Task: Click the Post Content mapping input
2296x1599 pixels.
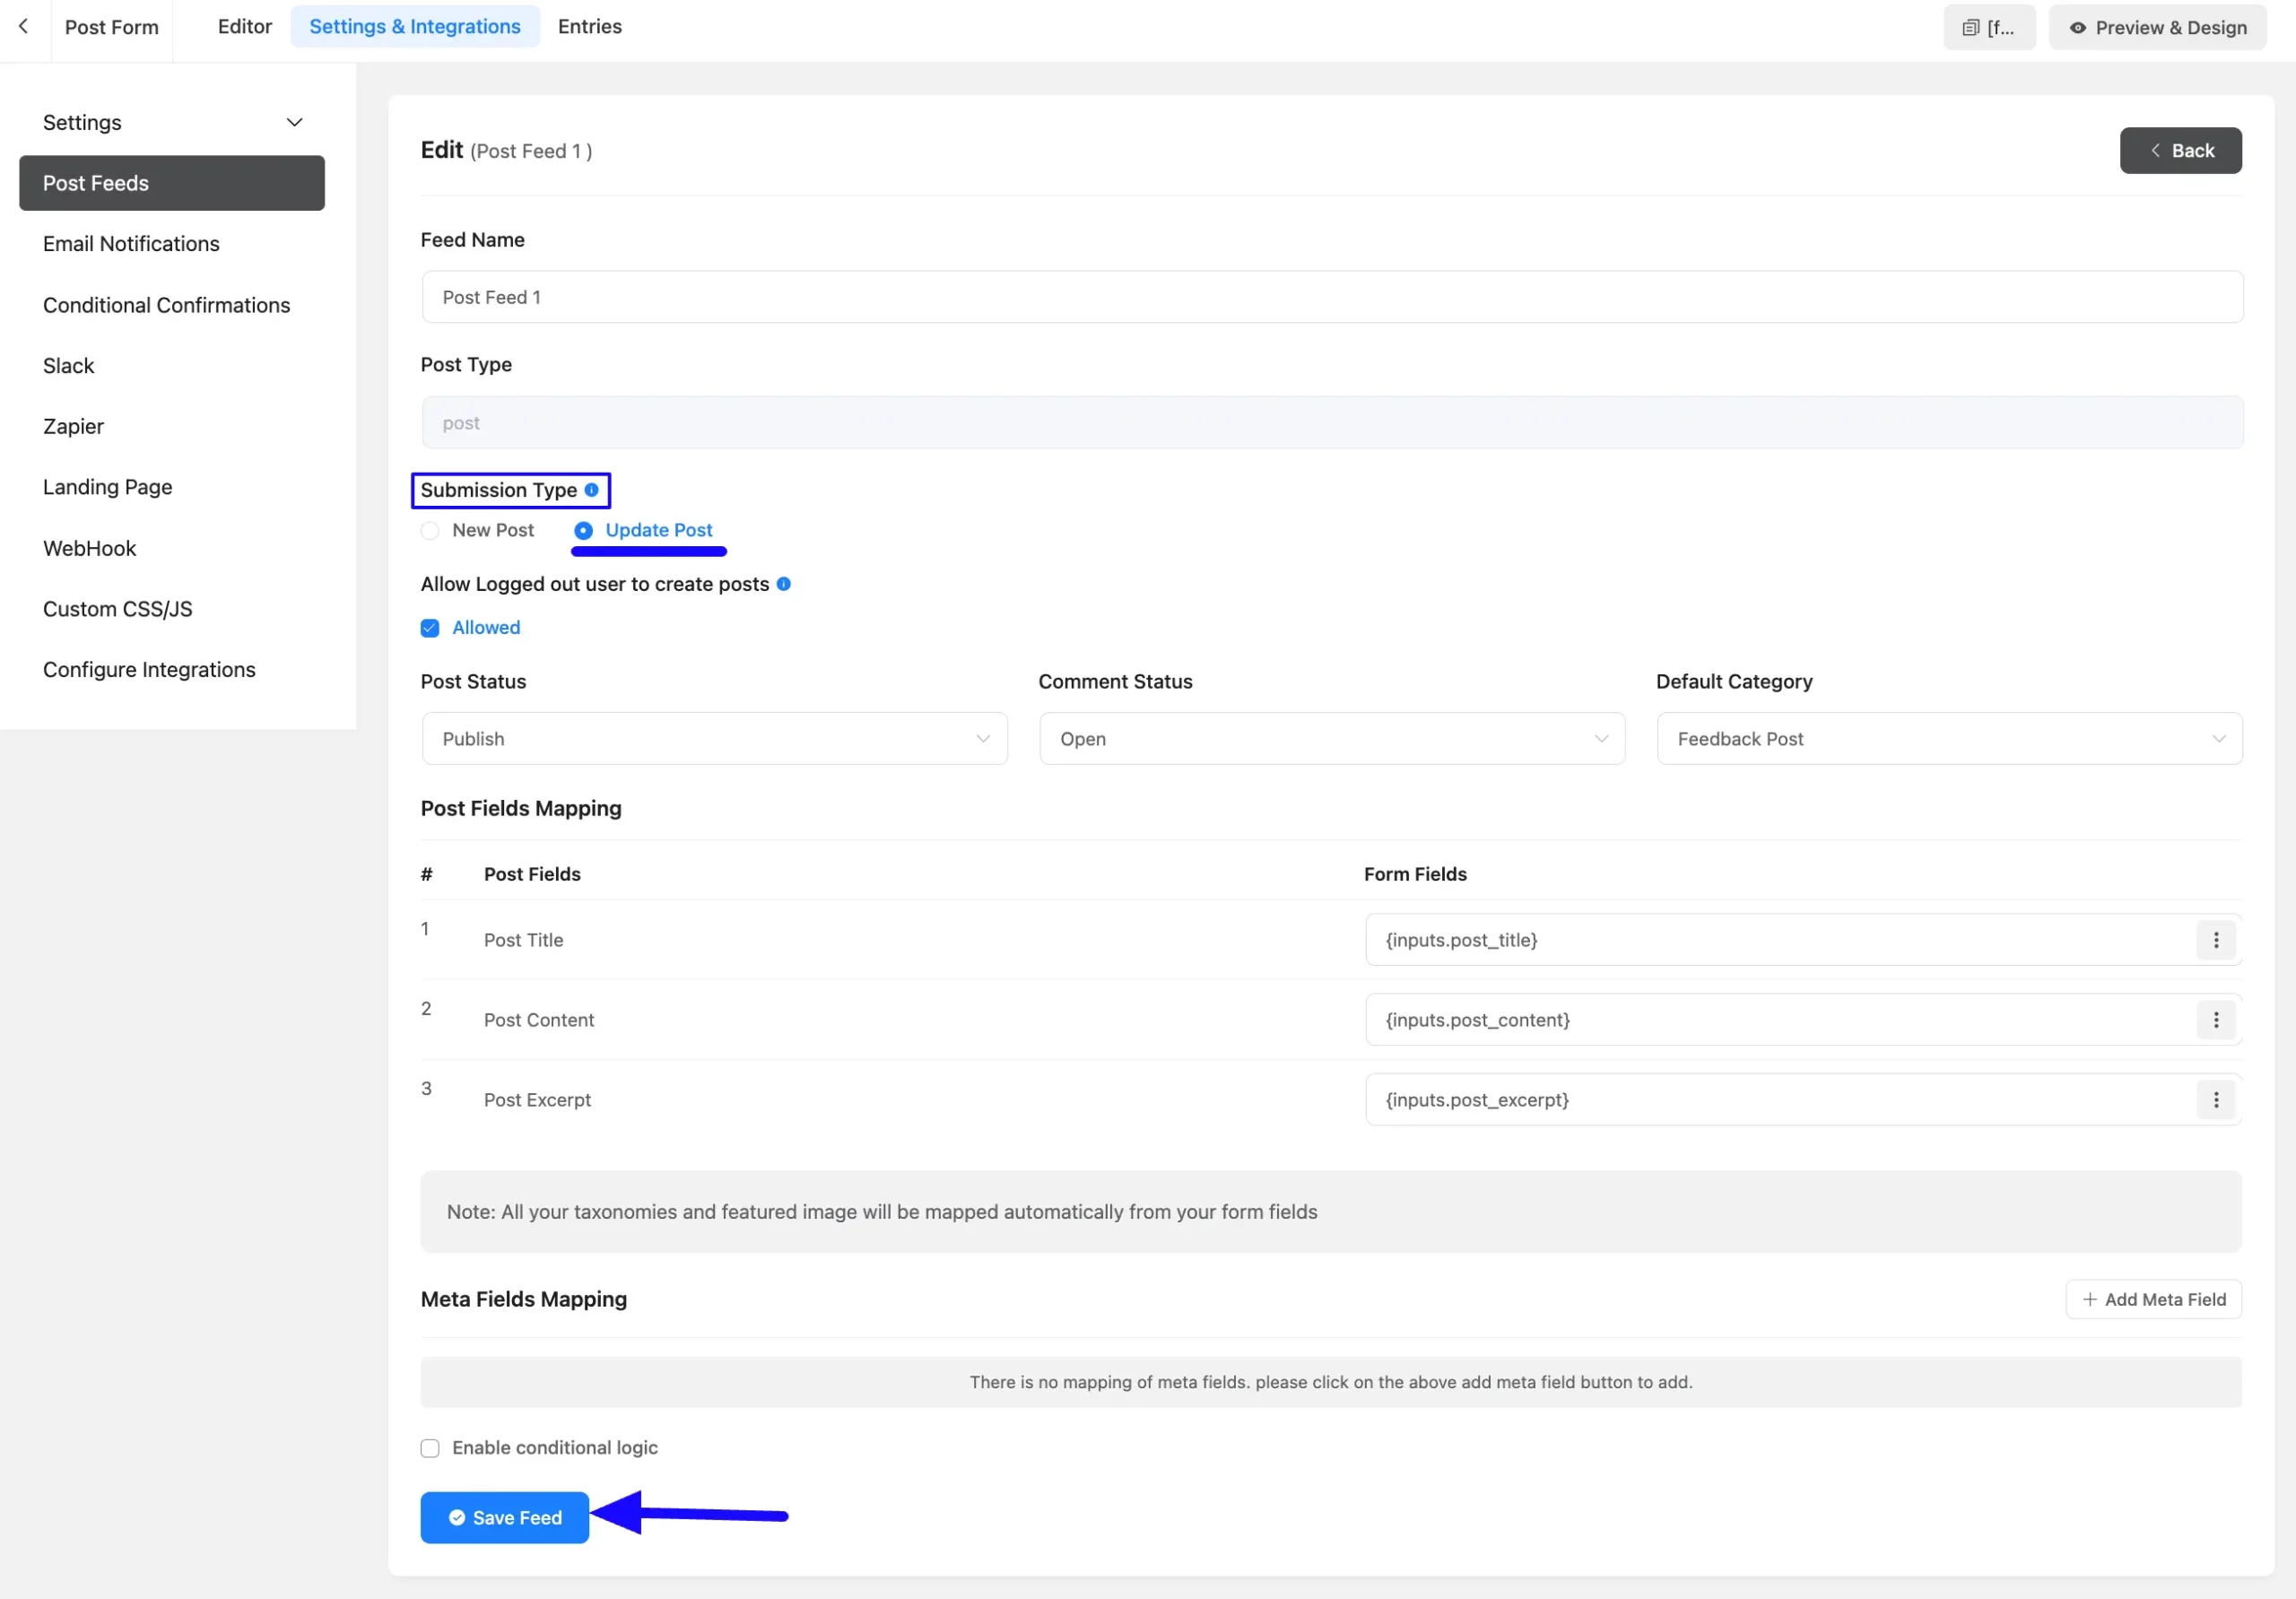Action: pyautogui.click(x=1780, y=1020)
